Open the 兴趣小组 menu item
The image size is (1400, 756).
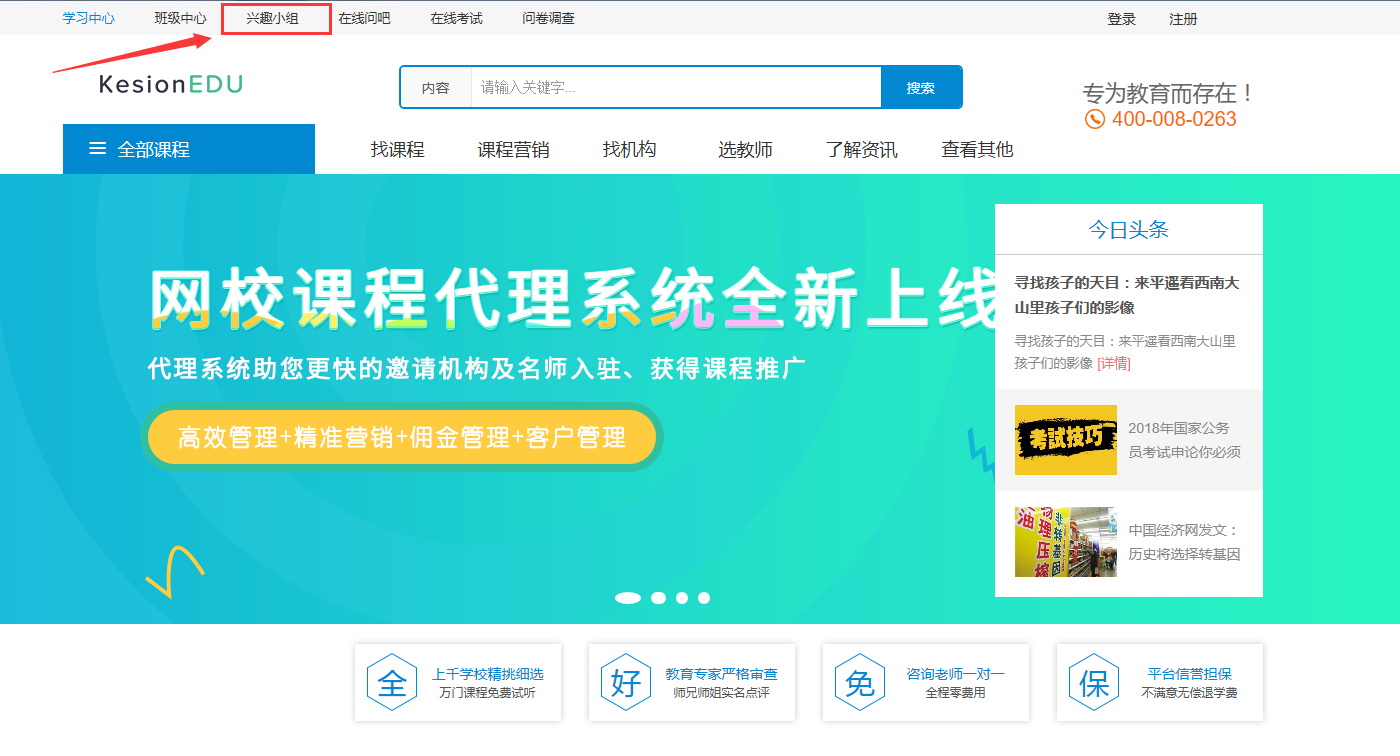pyautogui.click(x=275, y=17)
